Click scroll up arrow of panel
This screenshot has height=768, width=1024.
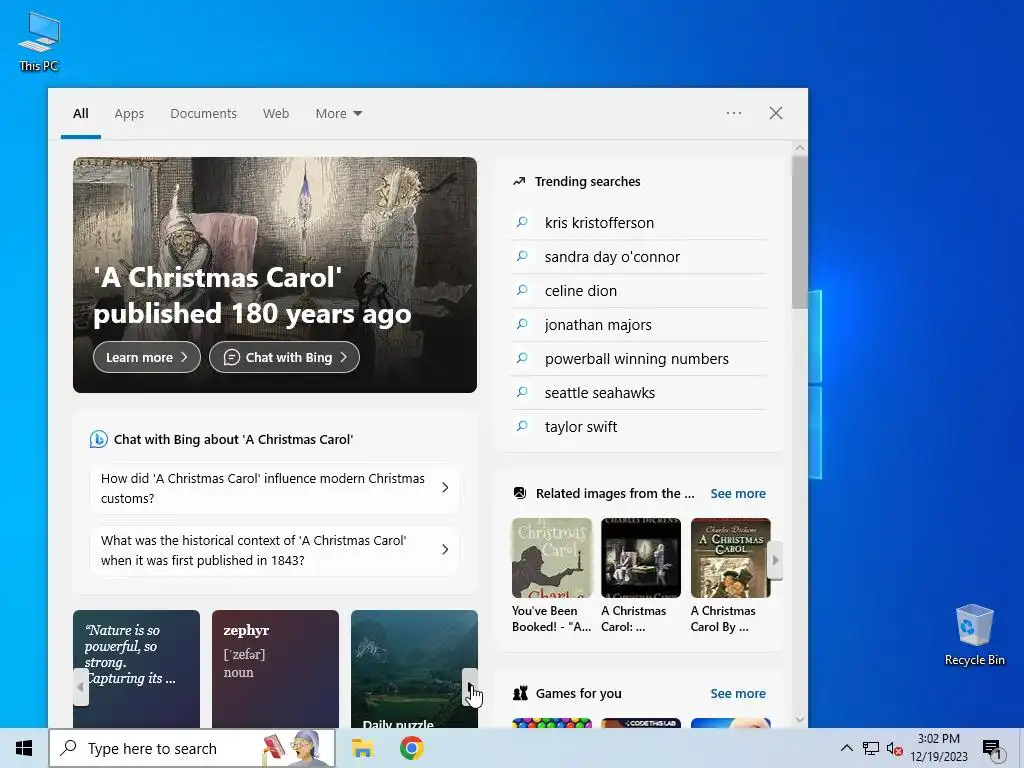point(800,148)
